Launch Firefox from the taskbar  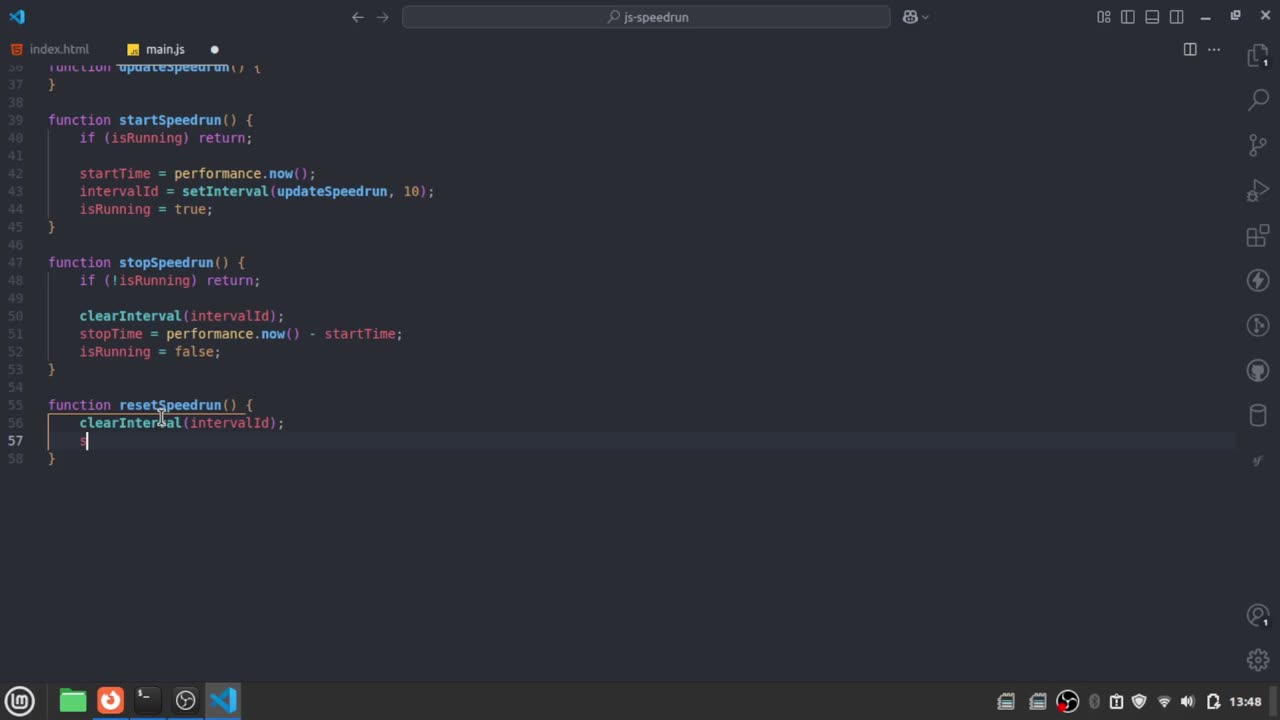click(110, 701)
